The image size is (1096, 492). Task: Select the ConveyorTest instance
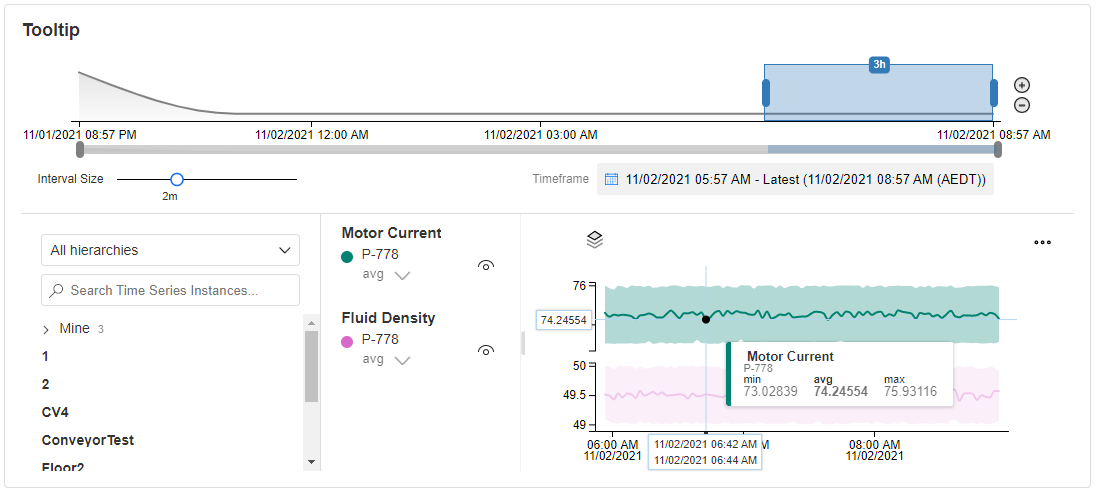pyautogui.click(x=88, y=440)
